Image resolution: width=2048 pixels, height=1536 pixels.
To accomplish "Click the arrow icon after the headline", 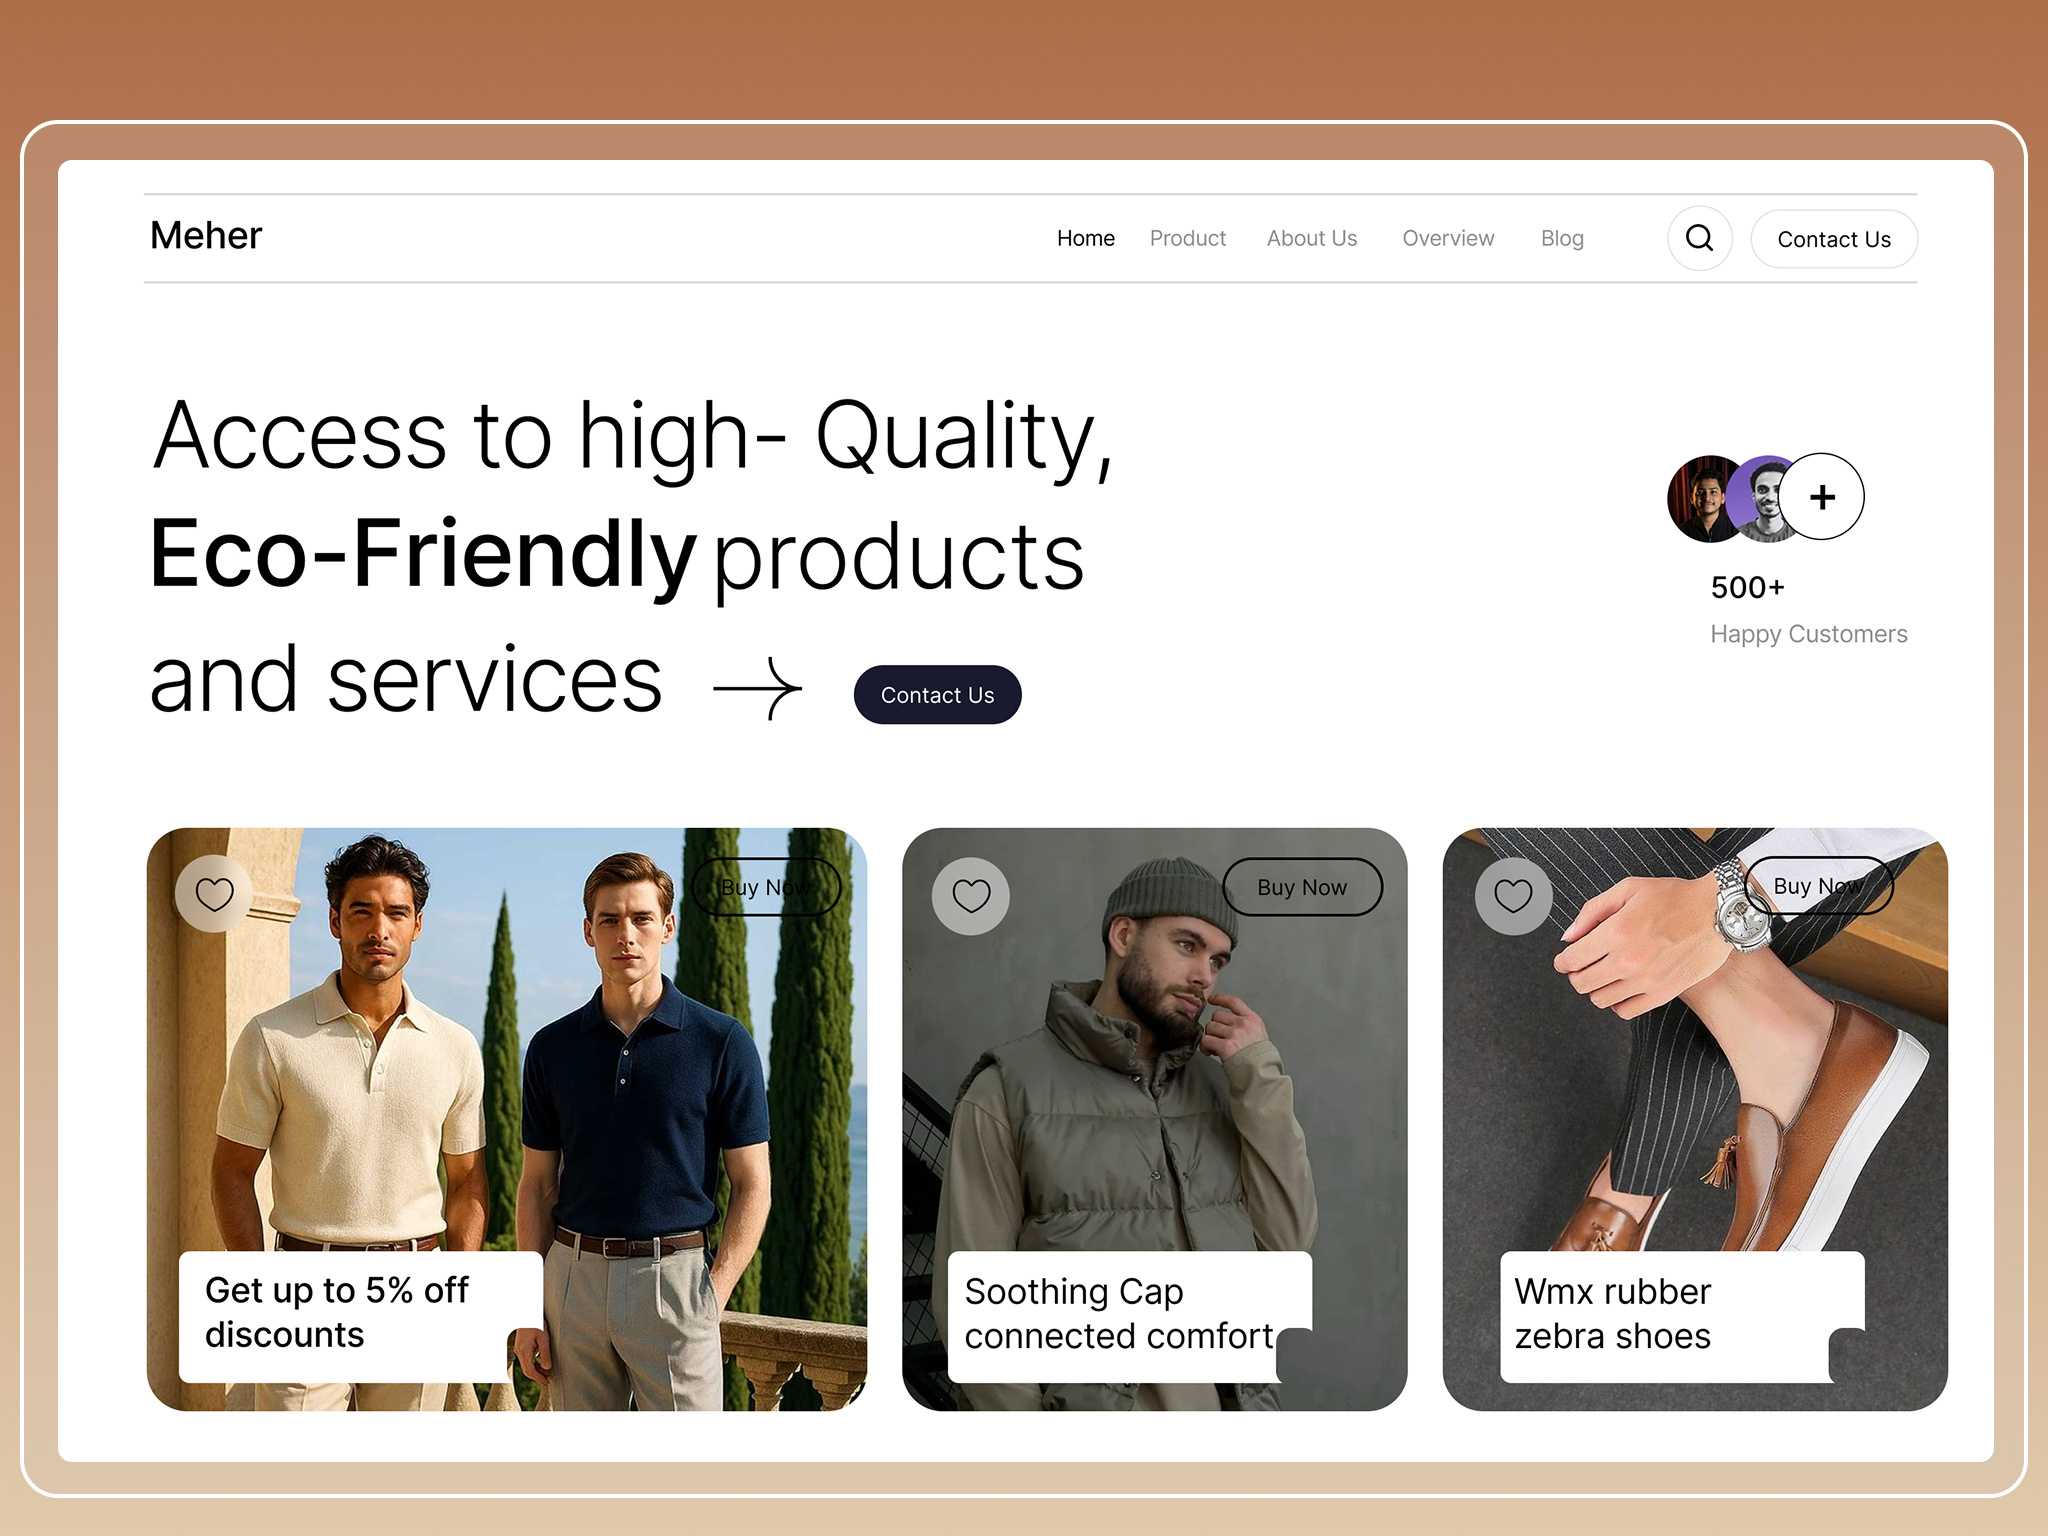I will [757, 686].
